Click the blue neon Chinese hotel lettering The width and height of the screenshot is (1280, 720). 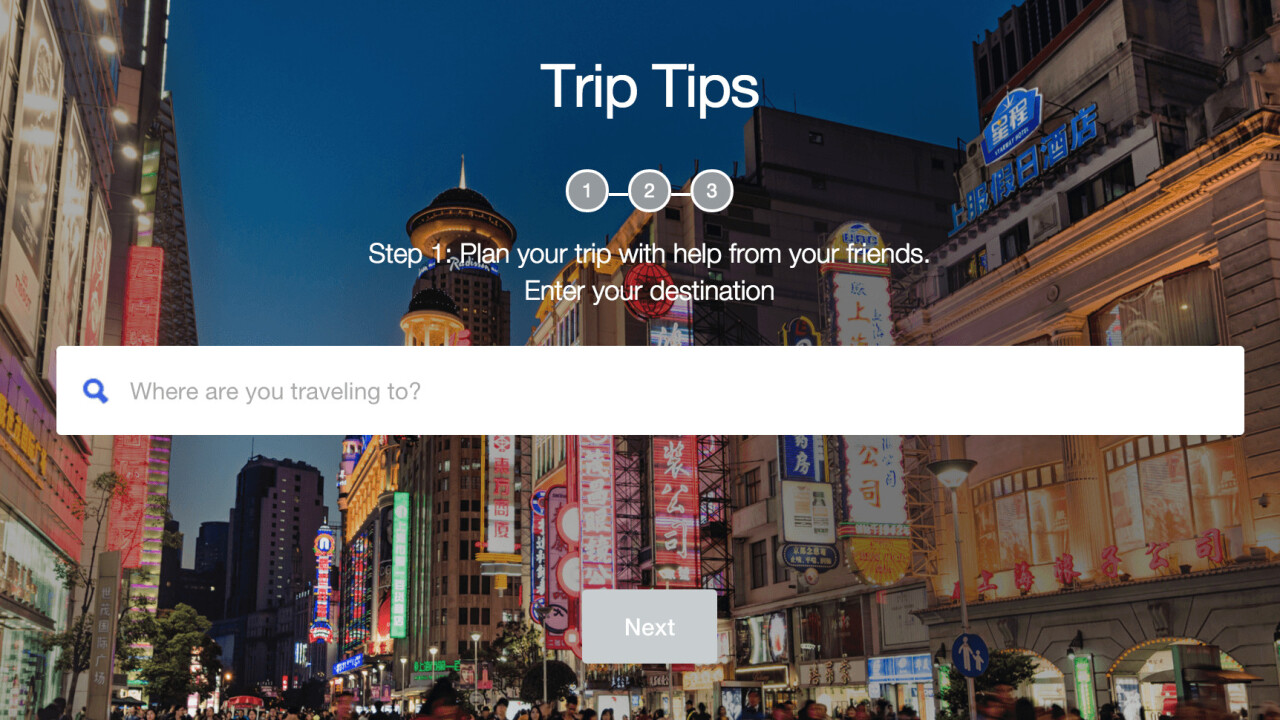(1024, 170)
